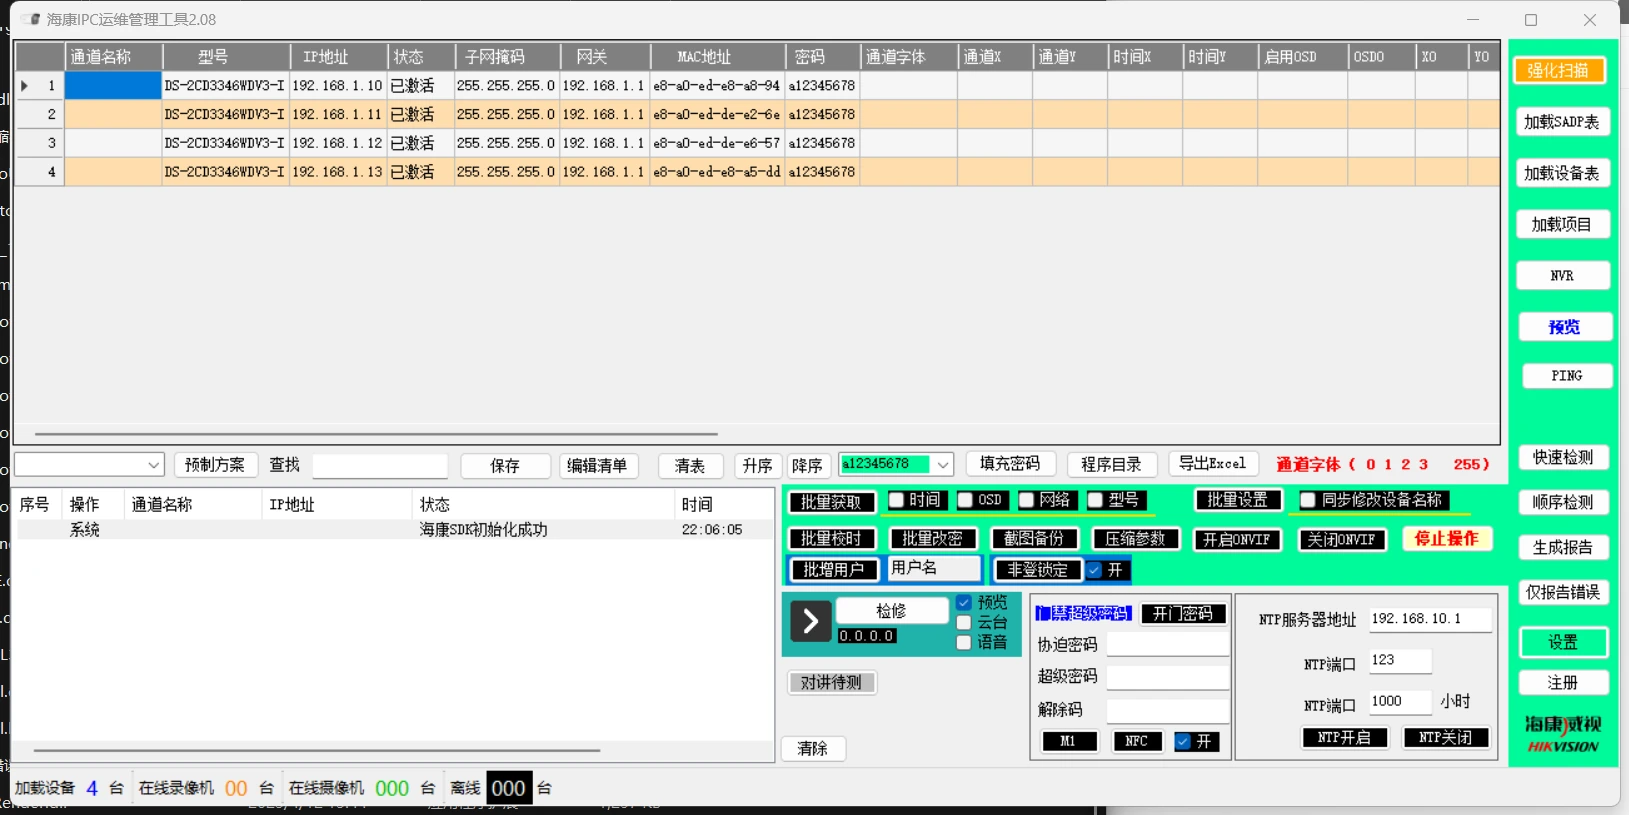Check the 云台 checkbox
Viewport: 1629px width, 815px height.
964,622
